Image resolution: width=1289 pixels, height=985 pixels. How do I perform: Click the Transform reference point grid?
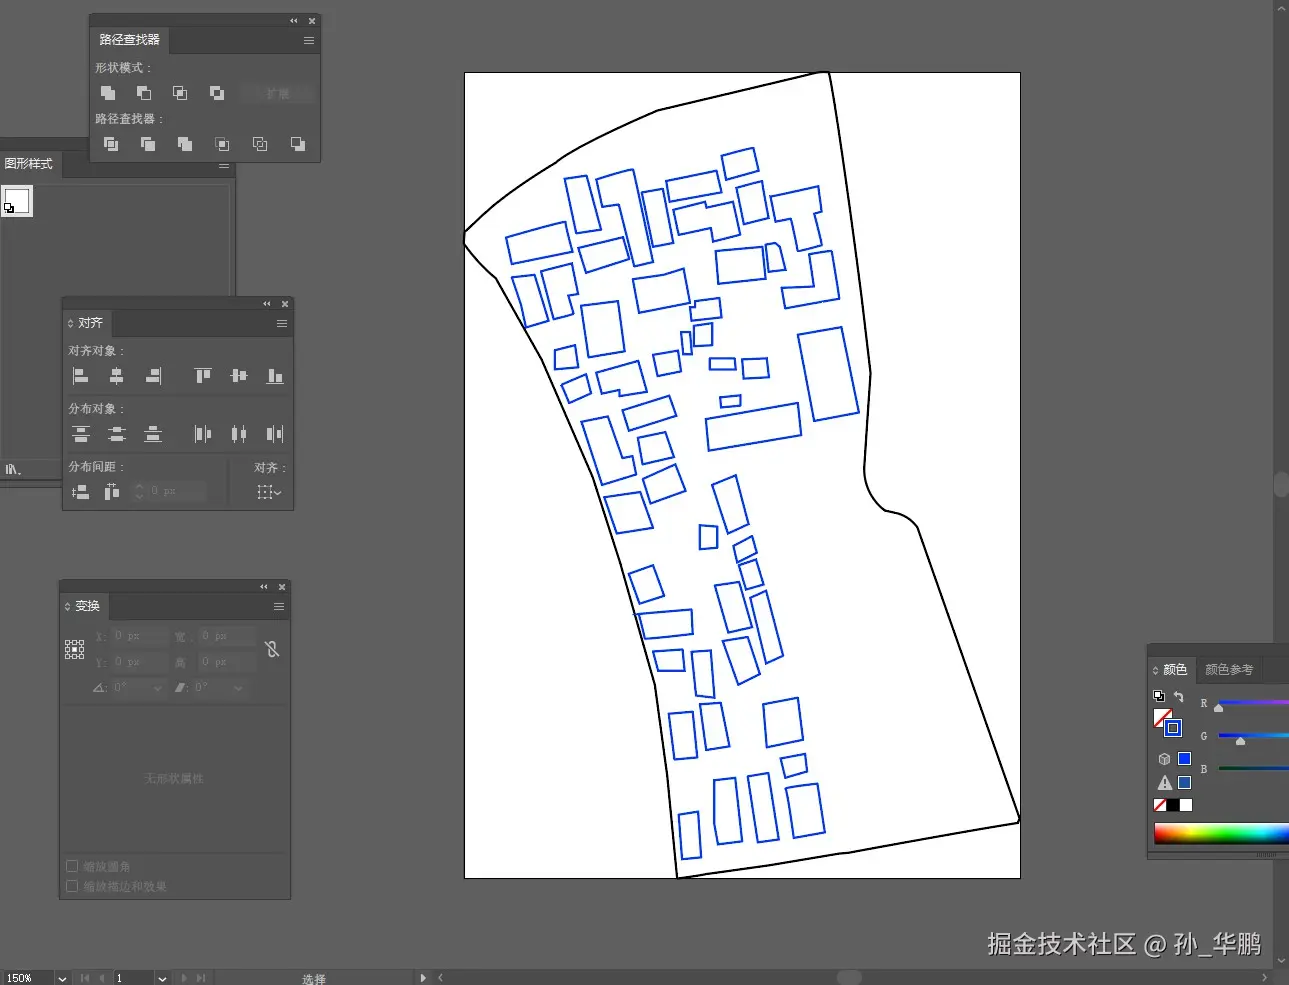pos(75,650)
